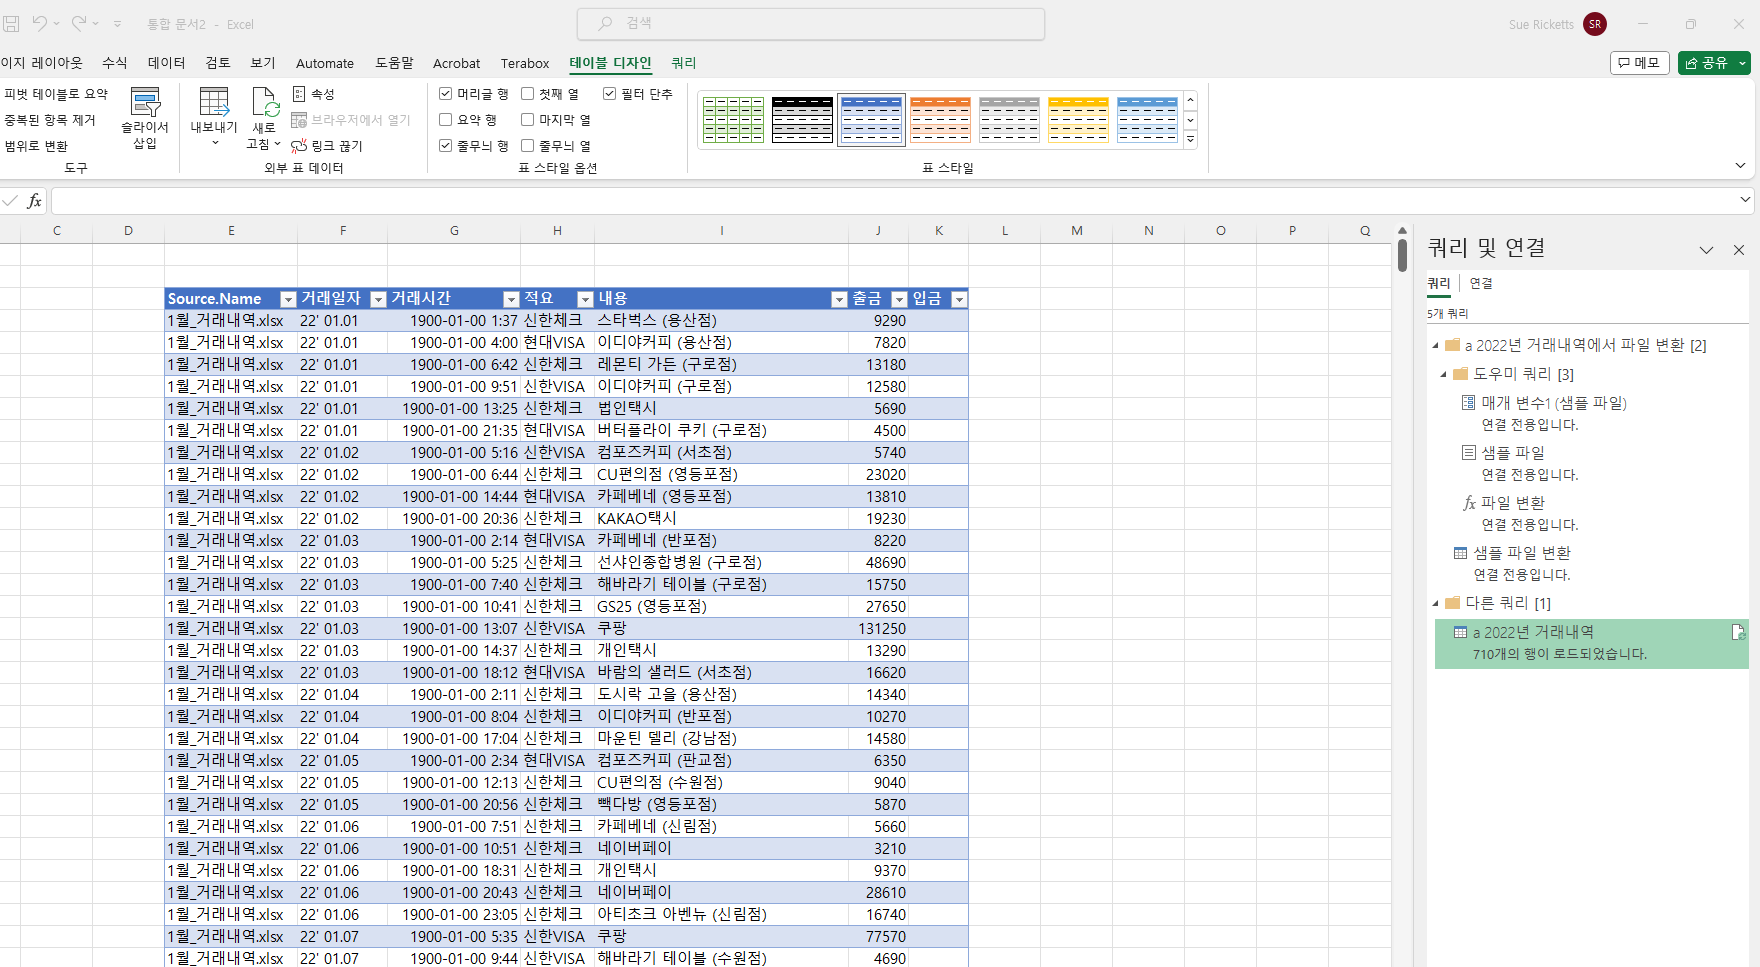The height and width of the screenshot is (967, 1760).
Task: Select the 매개 변수1 (샘플 파일) query
Action: [1553, 403]
